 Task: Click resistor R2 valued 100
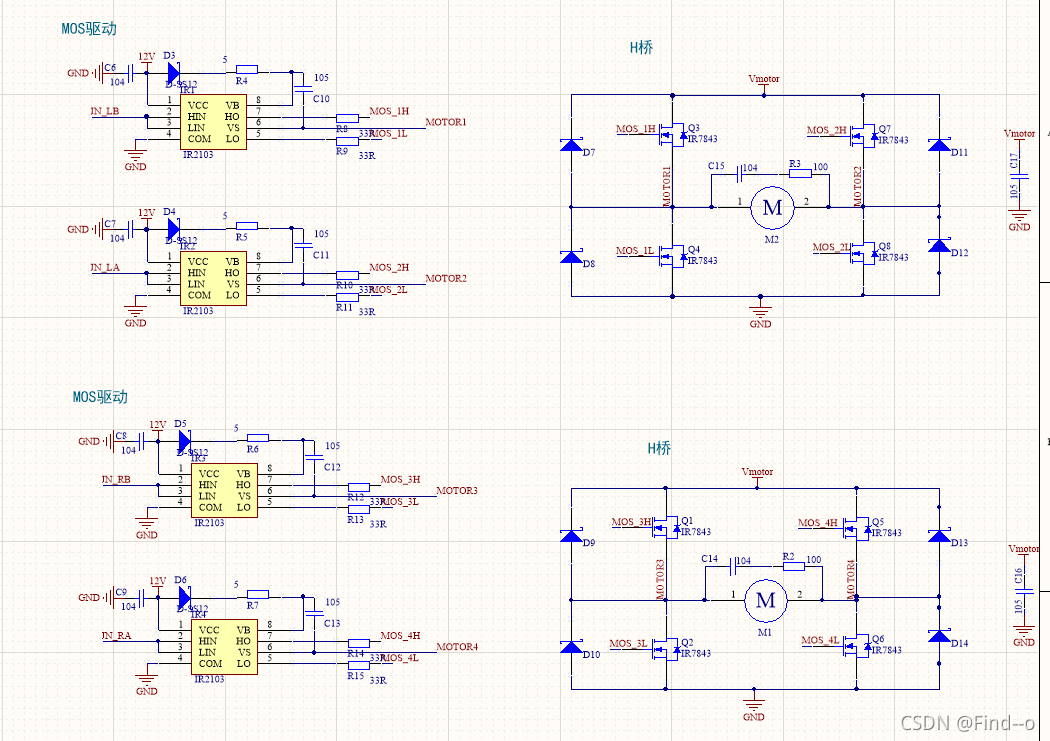pos(794,566)
